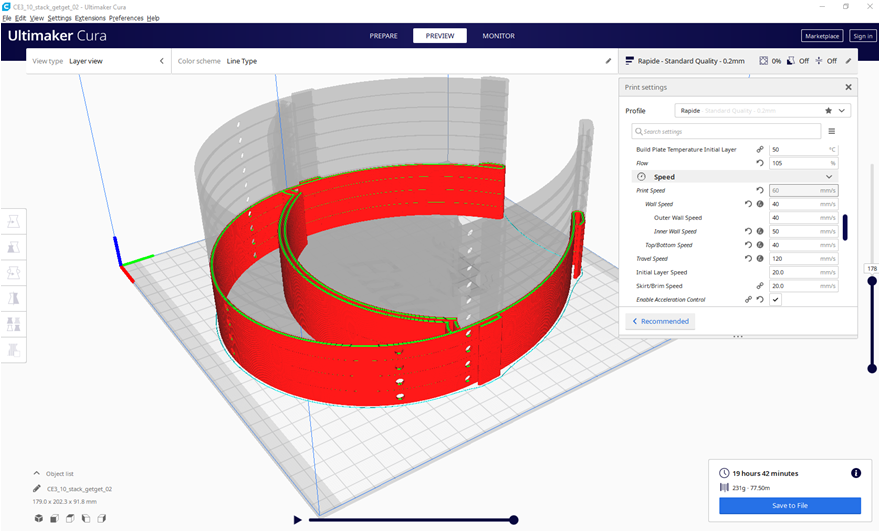Reset the Inner Wall Speed value
The width and height of the screenshot is (880, 532).
coord(748,231)
